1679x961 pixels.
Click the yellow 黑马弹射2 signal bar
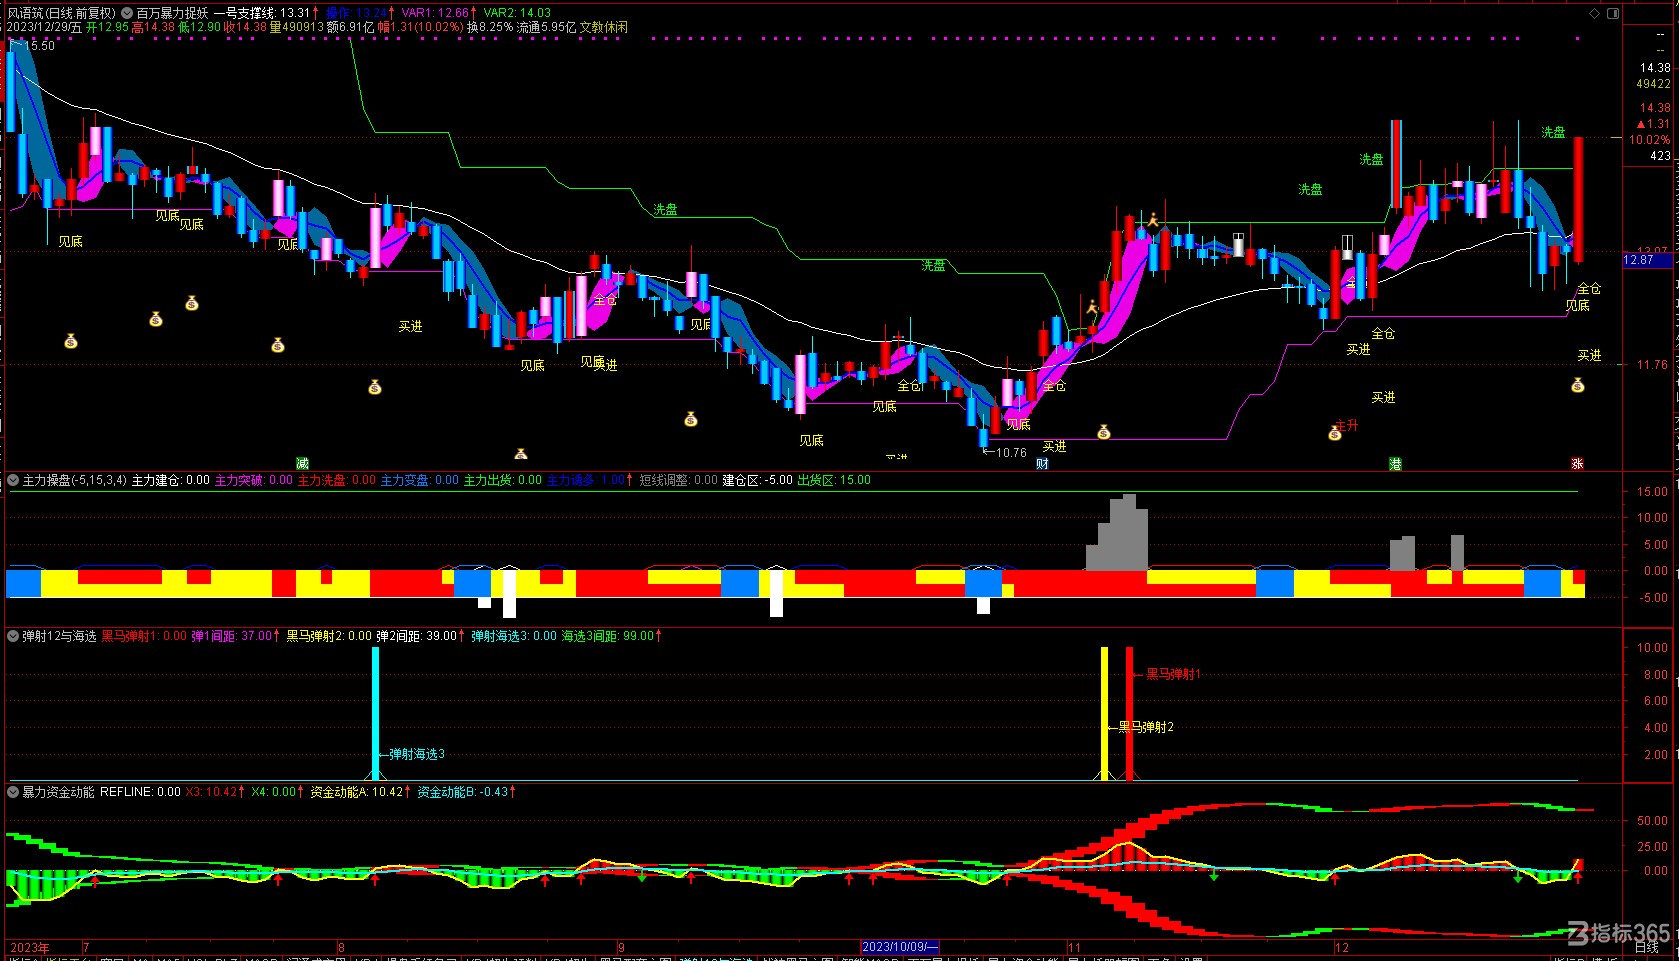[x=1104, y=713]
